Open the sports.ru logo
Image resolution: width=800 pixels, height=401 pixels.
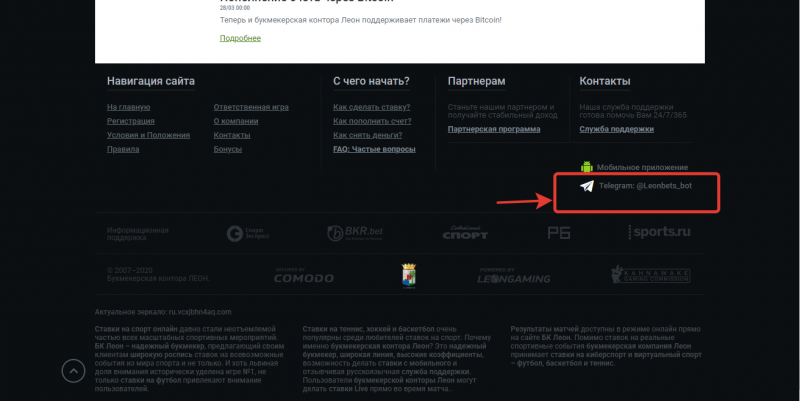659,232
